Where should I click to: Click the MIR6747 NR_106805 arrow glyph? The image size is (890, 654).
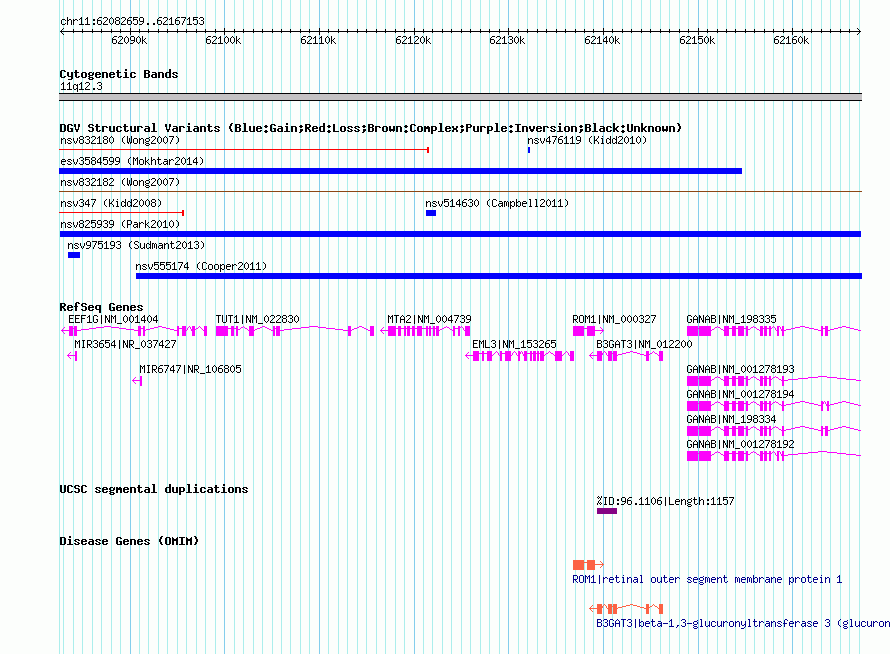point(137,381)
